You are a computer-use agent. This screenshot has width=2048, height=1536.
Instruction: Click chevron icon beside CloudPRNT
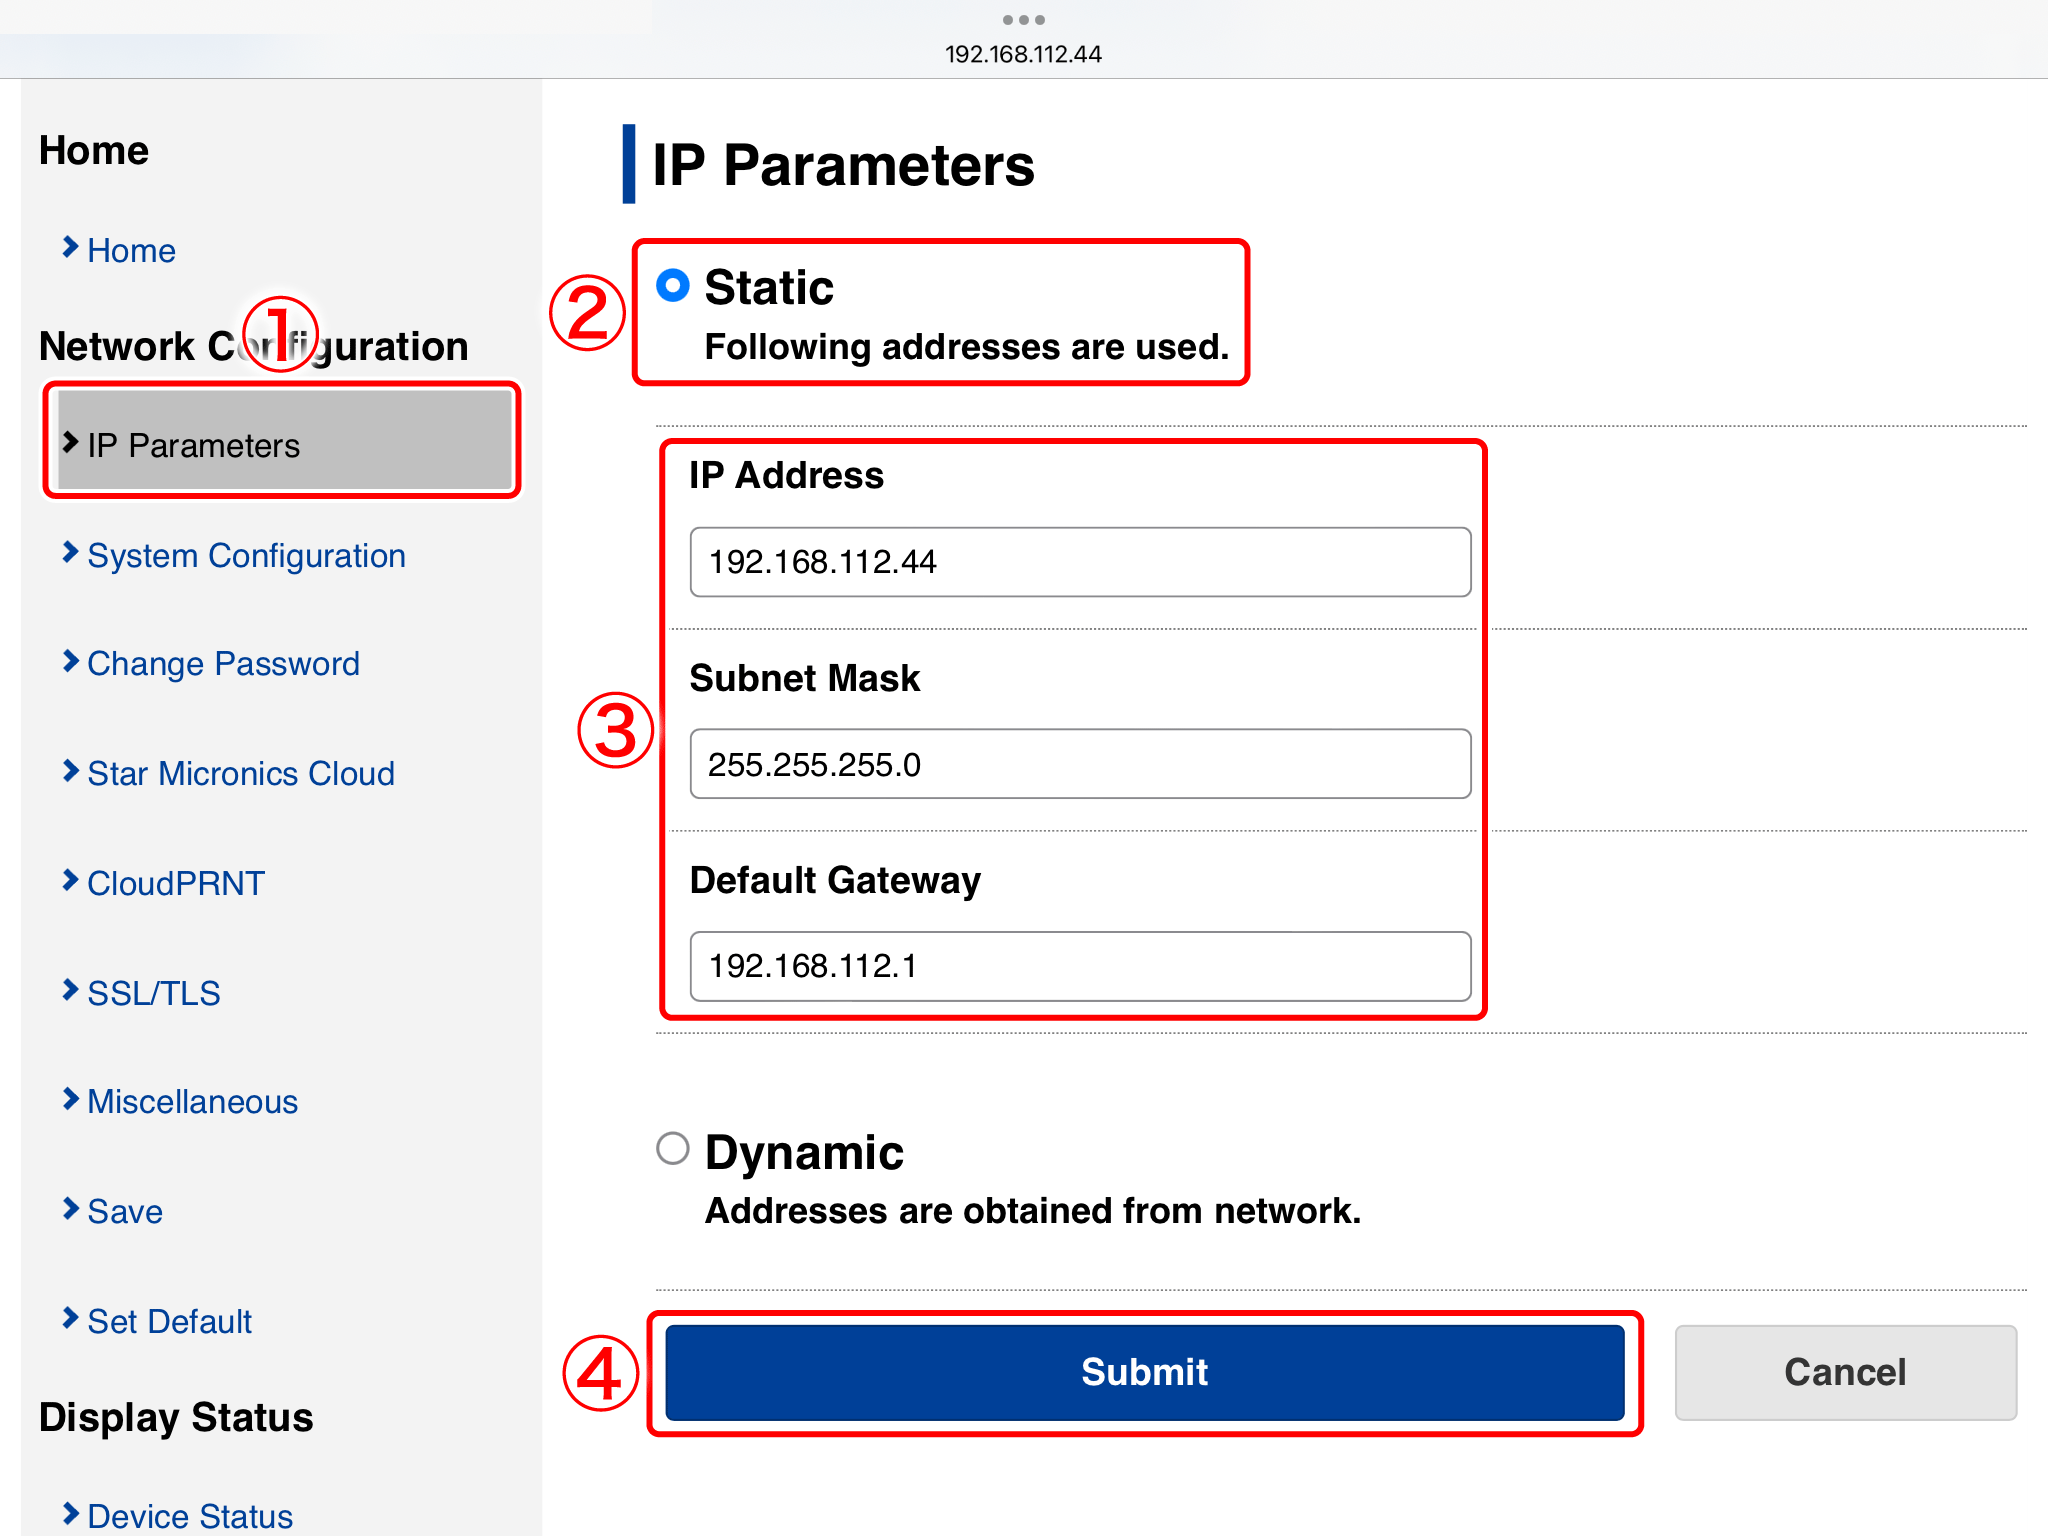coord(70,880)
